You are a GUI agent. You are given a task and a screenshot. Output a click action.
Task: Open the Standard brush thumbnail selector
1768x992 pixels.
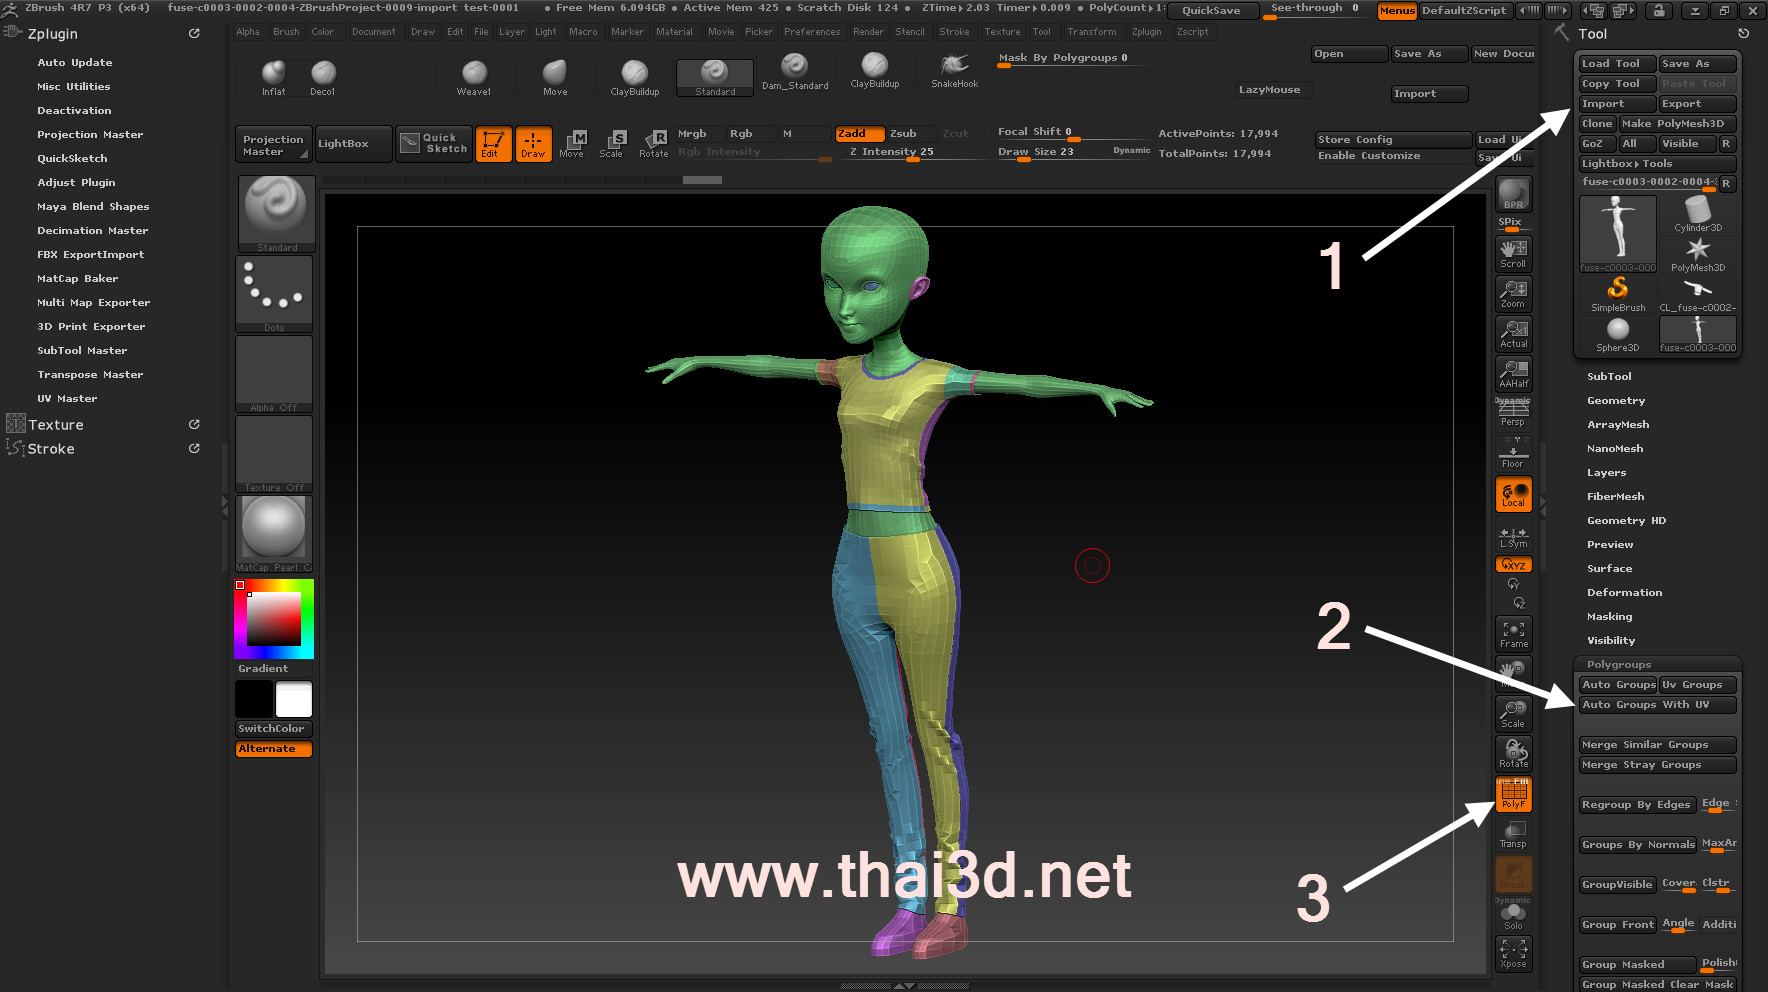[x=276, y=214]
